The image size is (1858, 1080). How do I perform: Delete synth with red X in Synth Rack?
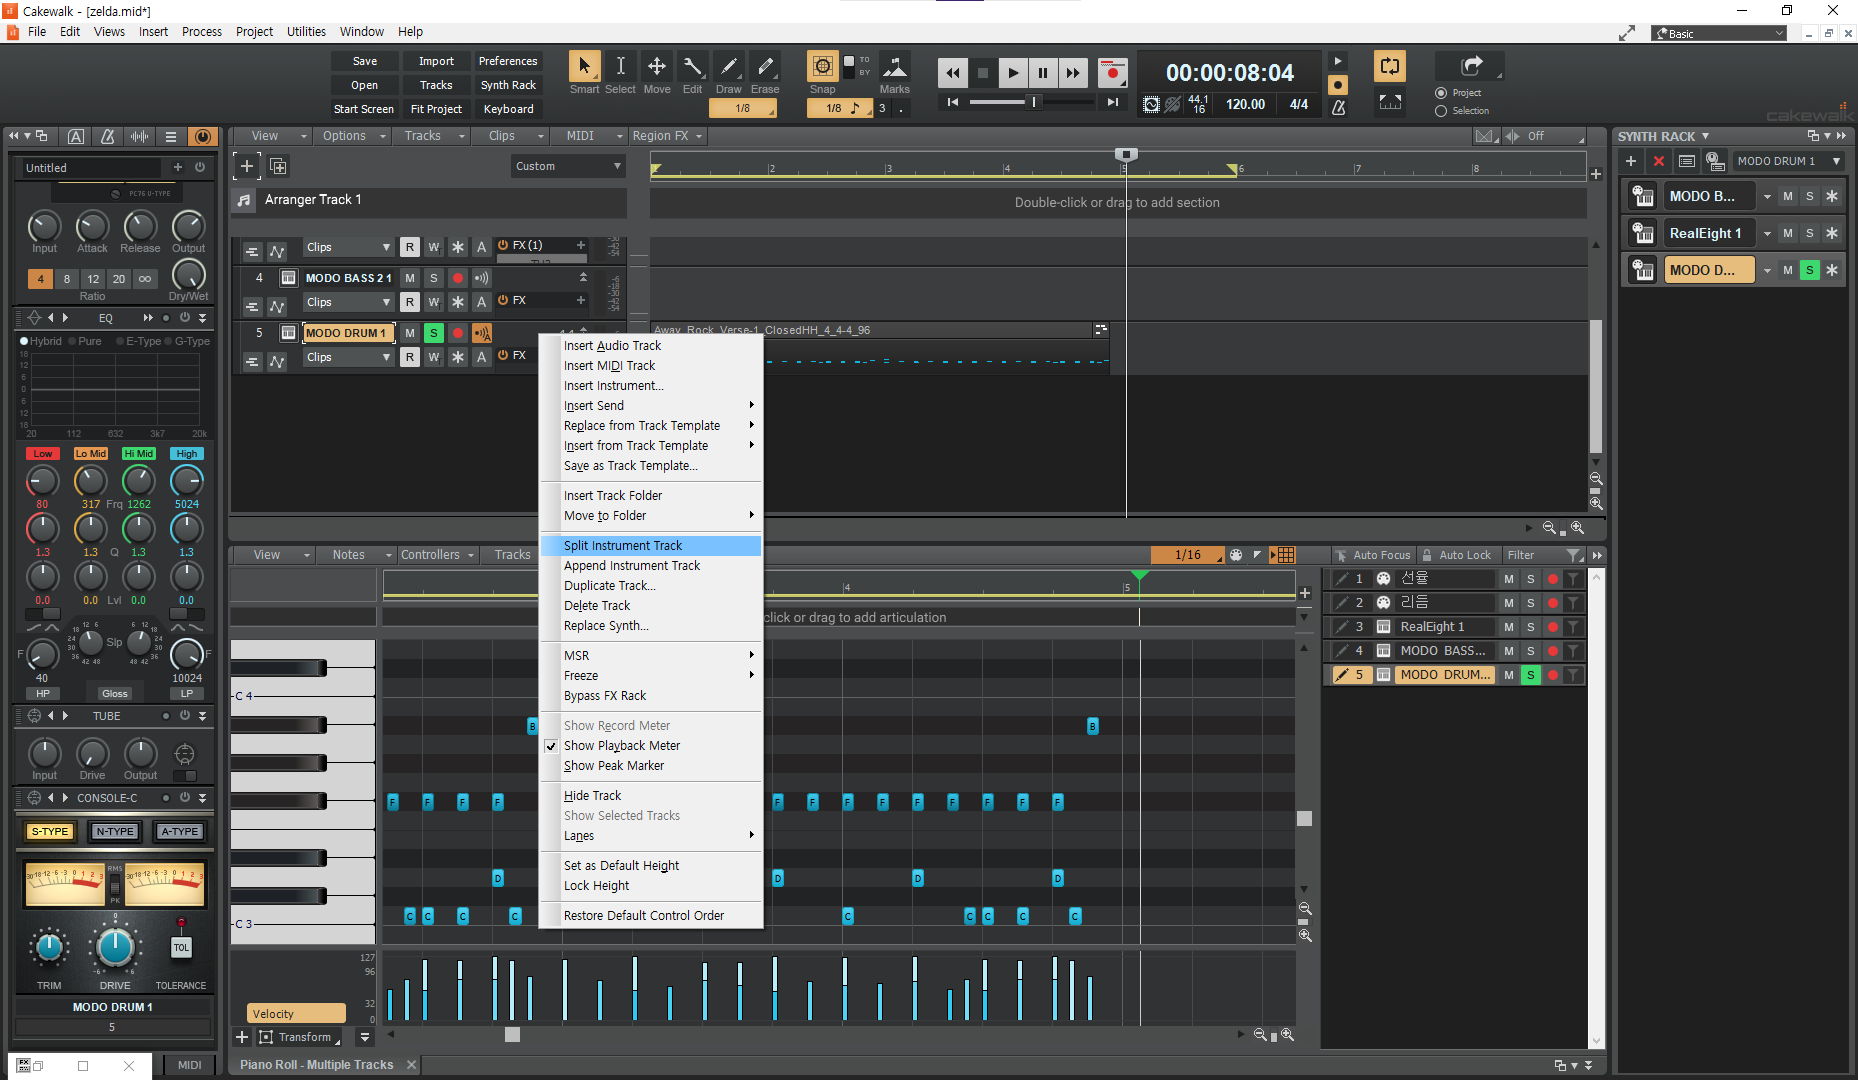click(x=1658, y=161)
